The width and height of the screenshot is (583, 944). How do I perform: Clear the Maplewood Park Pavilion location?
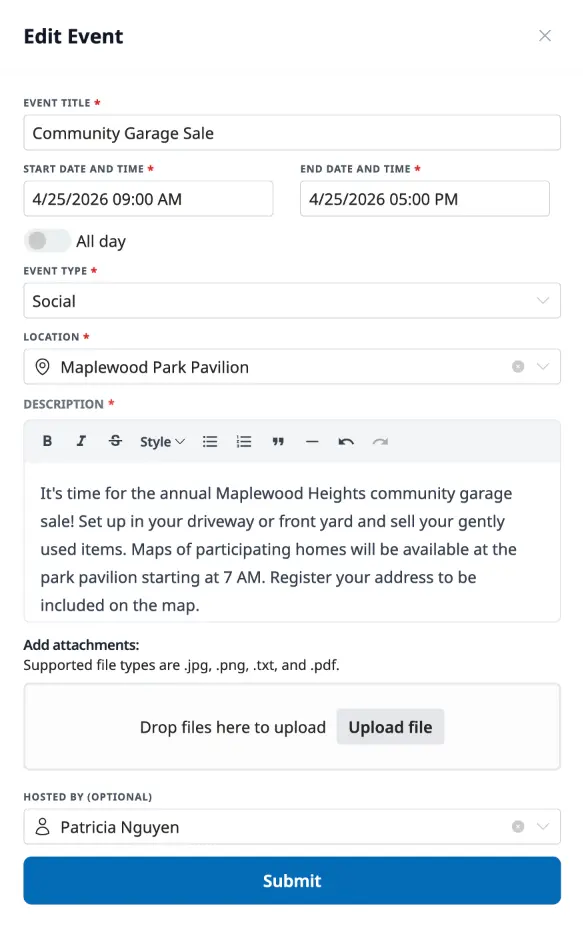click(518, 367)
